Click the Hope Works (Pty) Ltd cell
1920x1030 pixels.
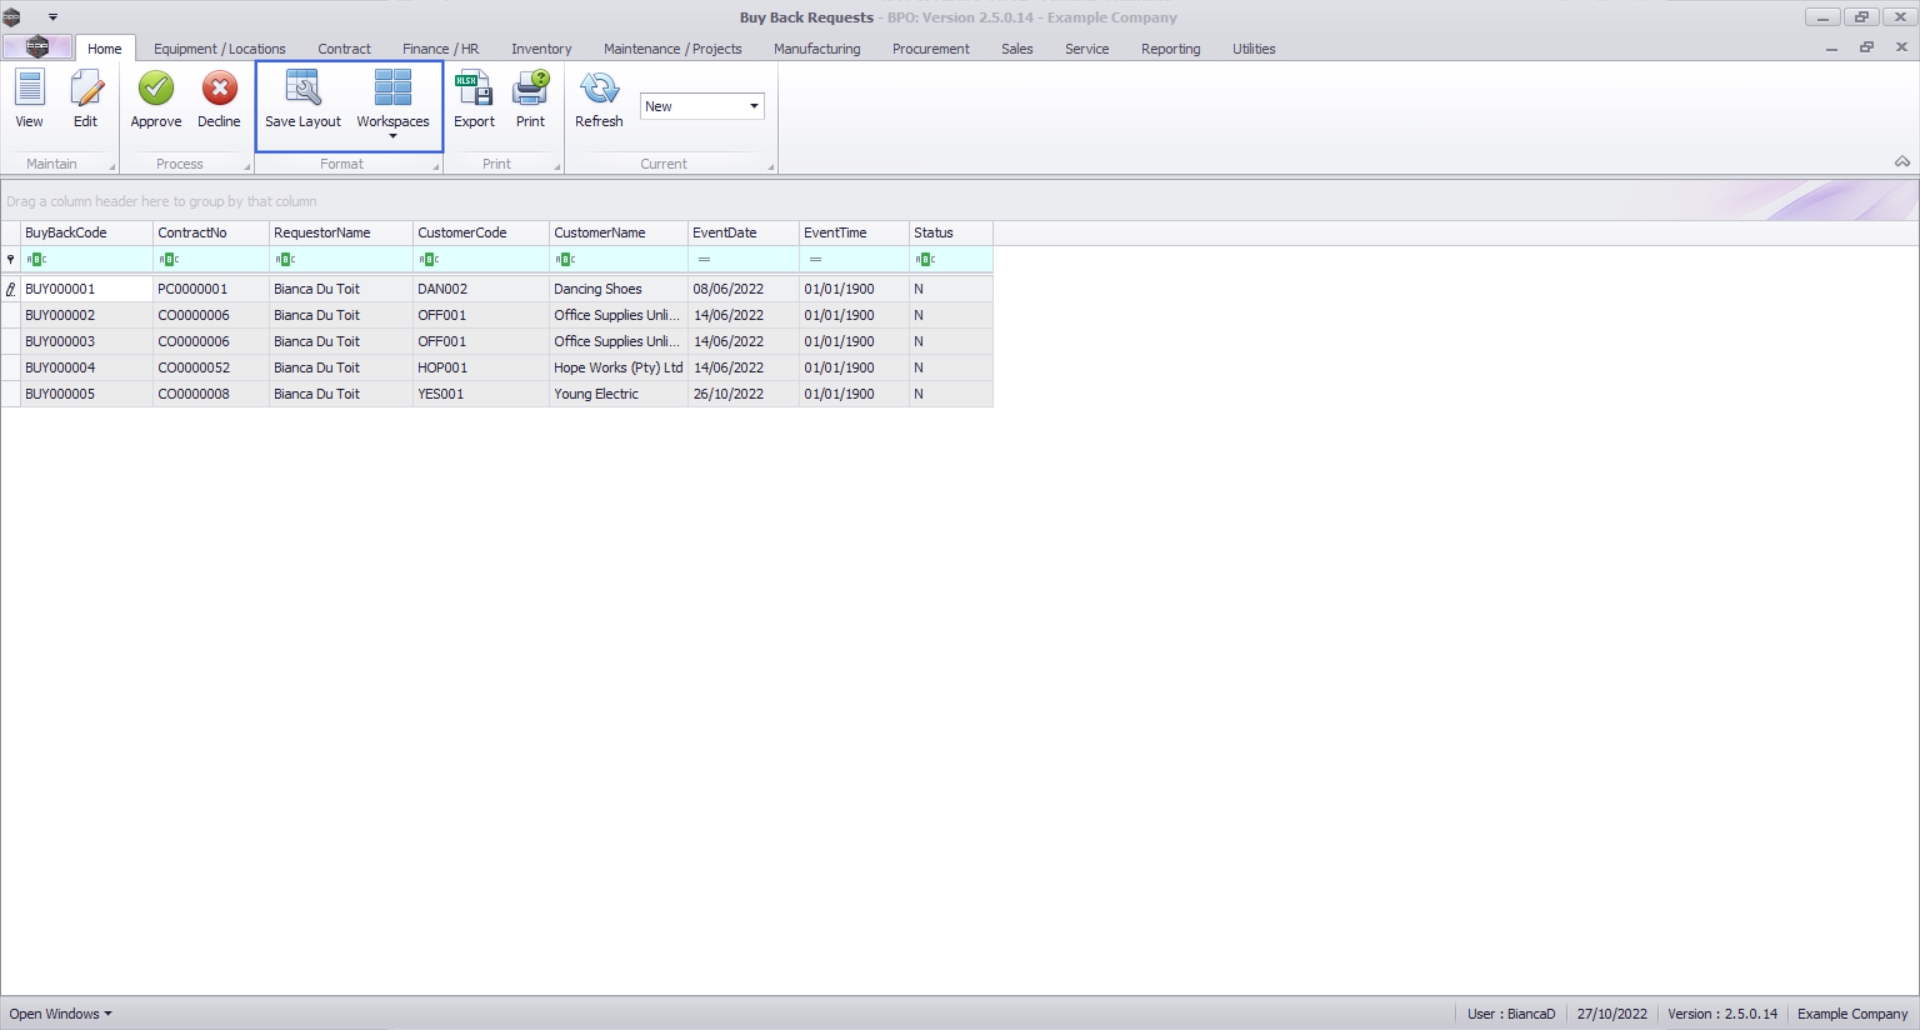tap(618, 368)
